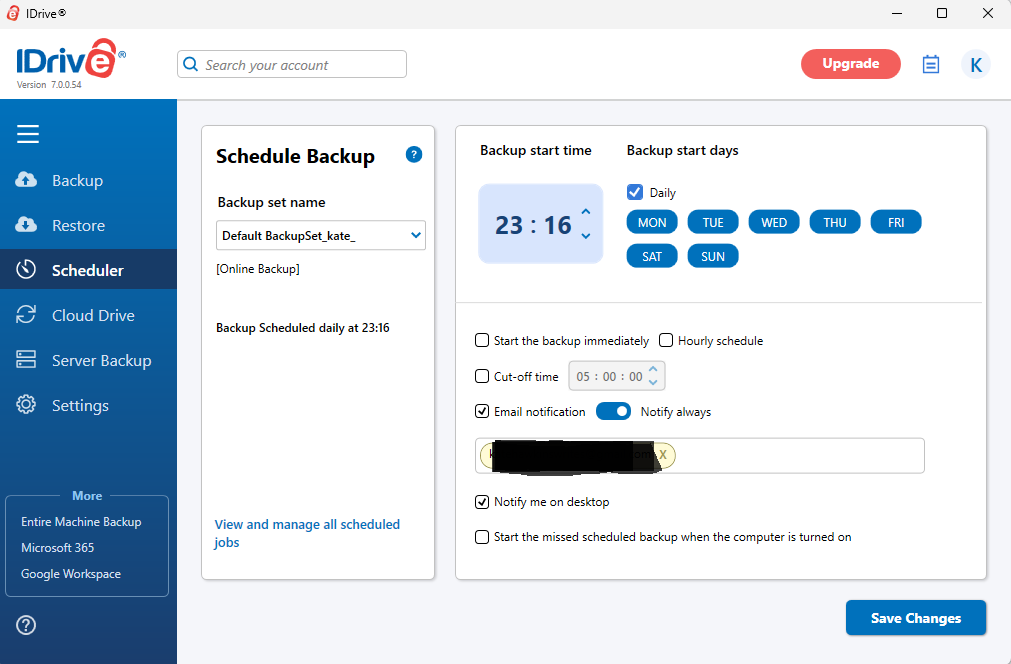Toggle the Notify always switch

(613, 411)
